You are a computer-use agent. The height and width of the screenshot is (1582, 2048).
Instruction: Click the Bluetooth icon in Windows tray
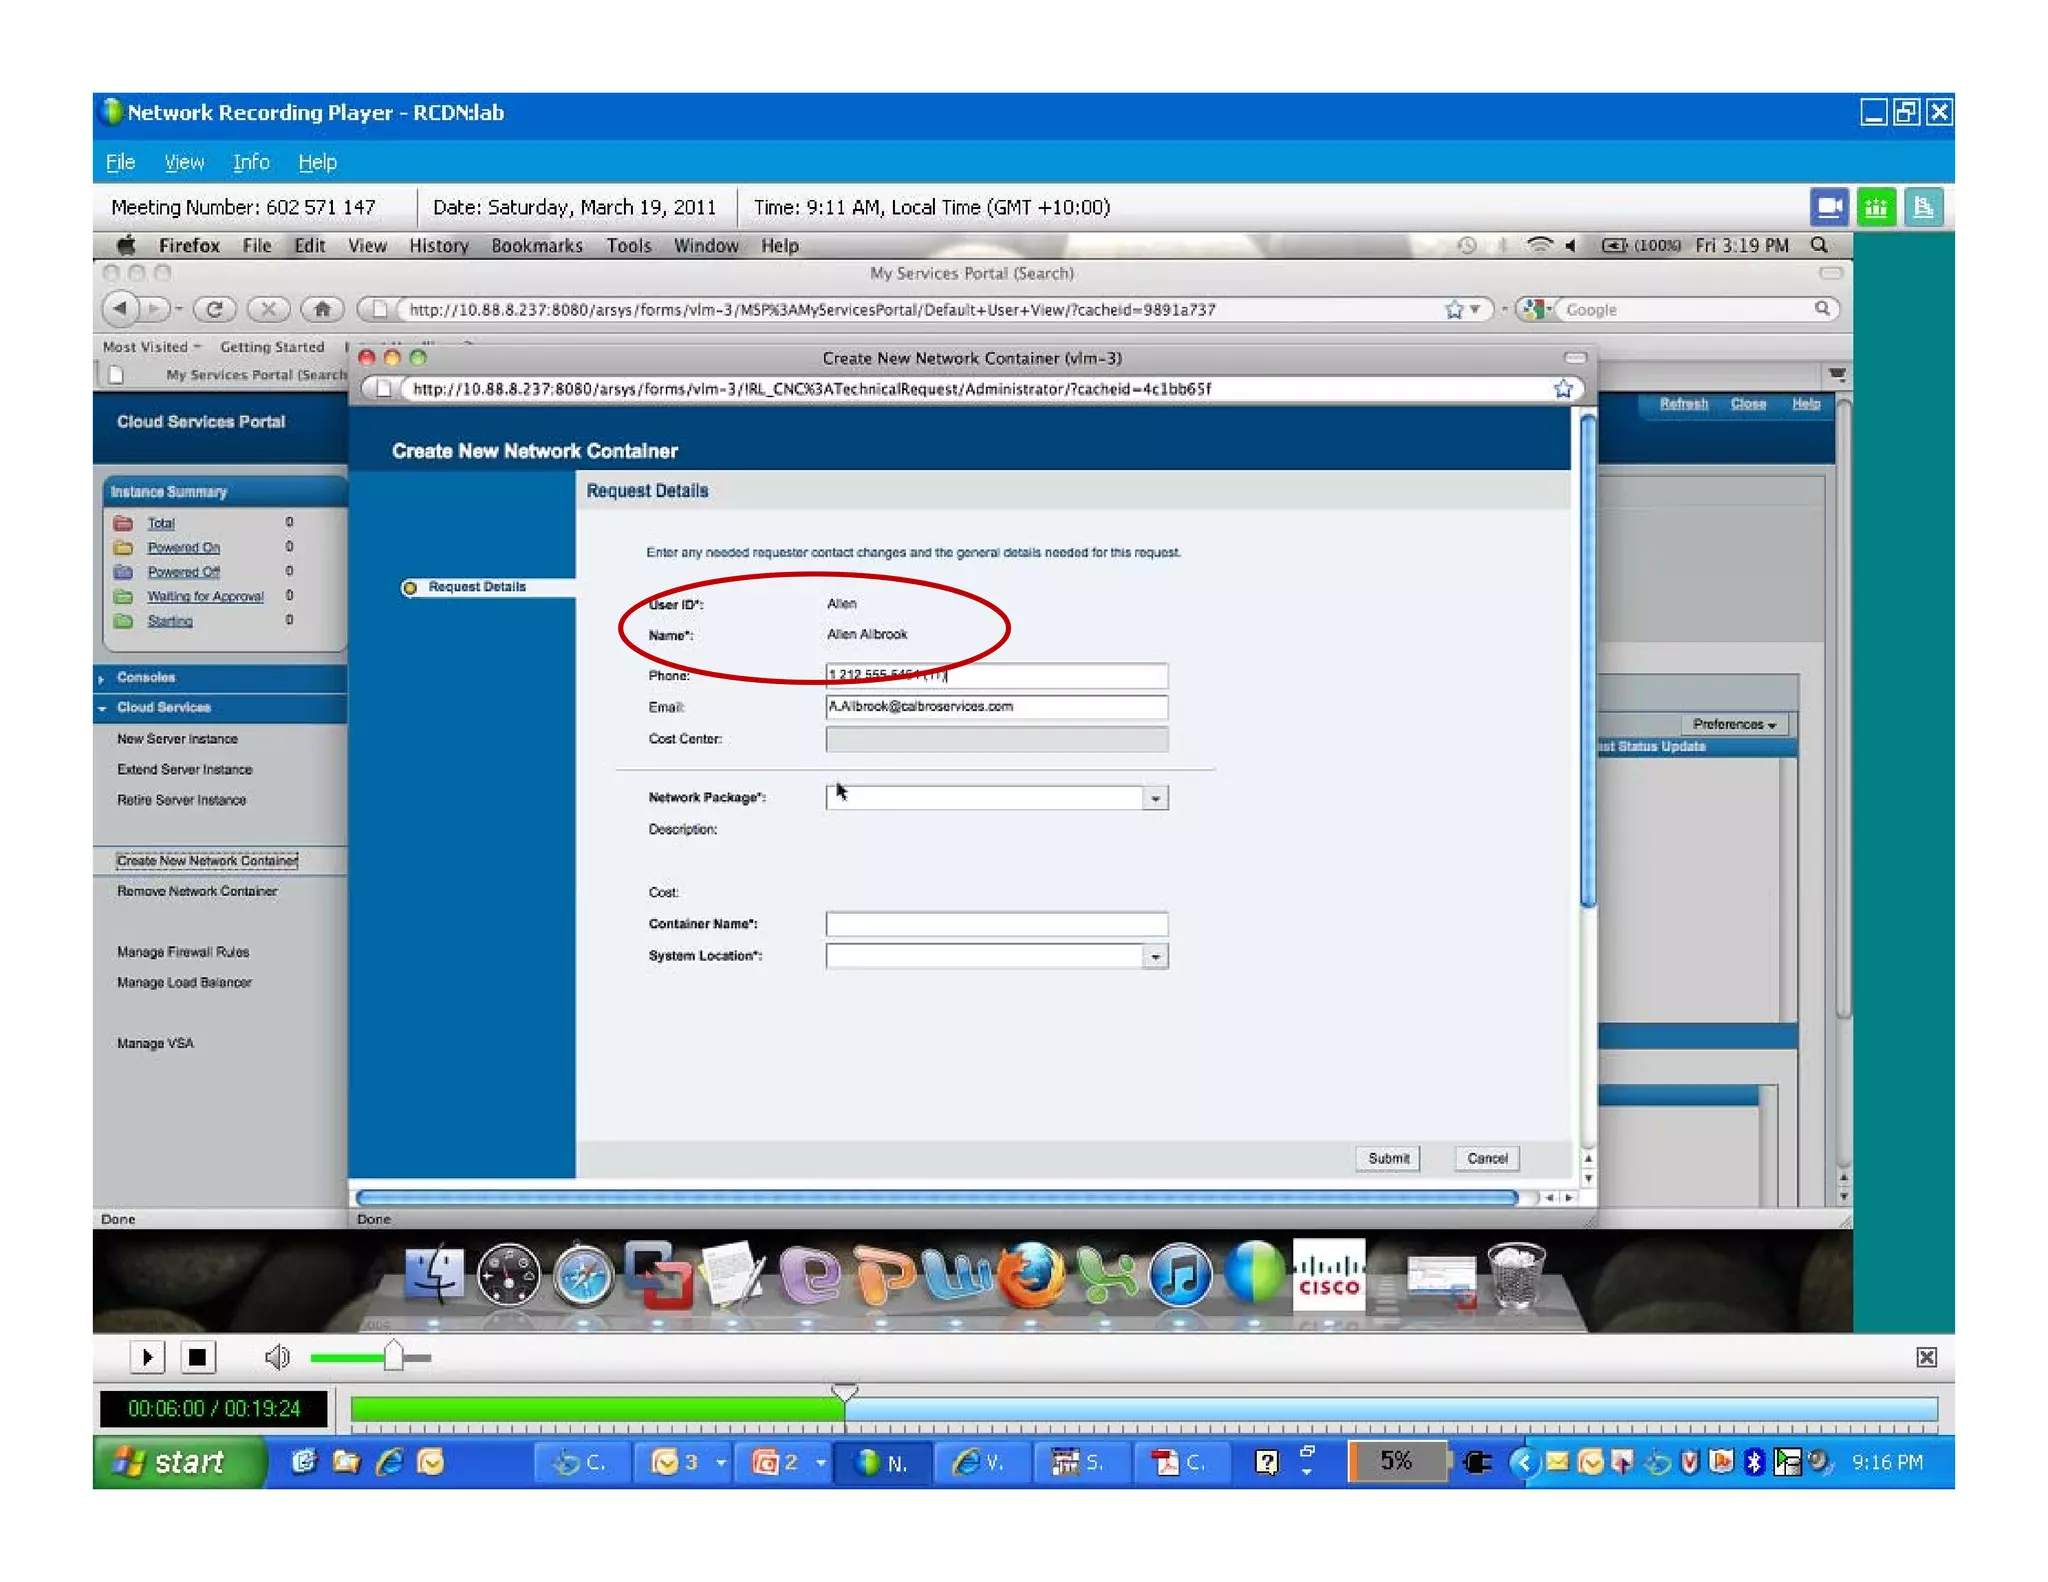pos(1753,1462)
